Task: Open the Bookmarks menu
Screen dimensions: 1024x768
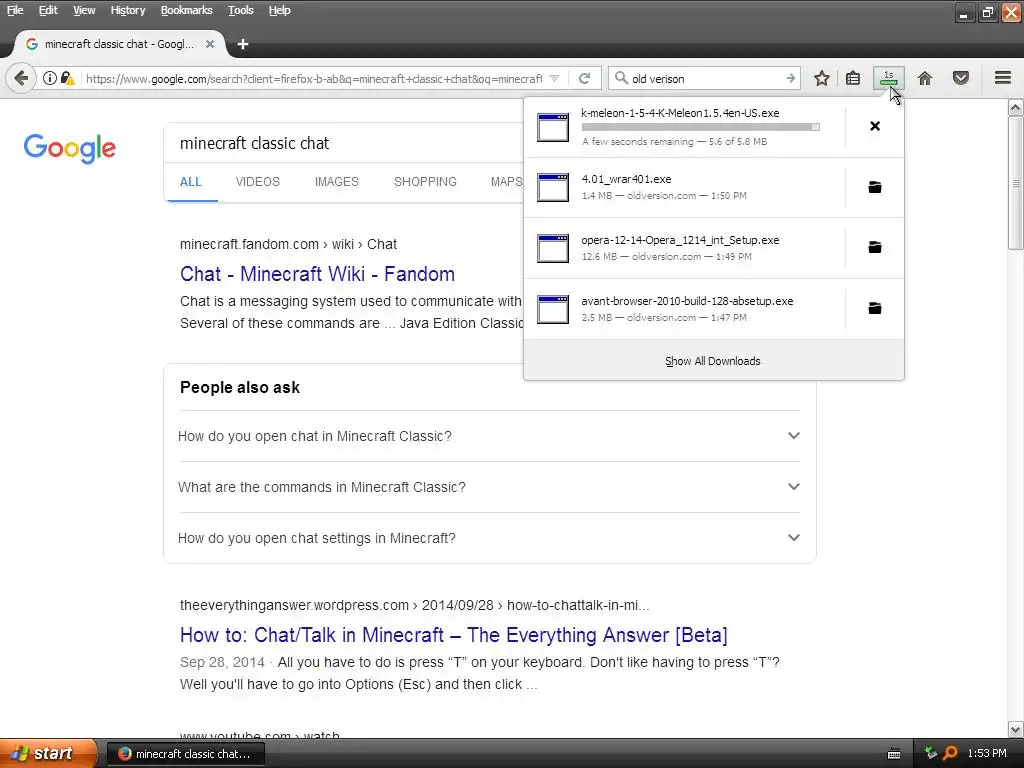Action: coord(186,10)
